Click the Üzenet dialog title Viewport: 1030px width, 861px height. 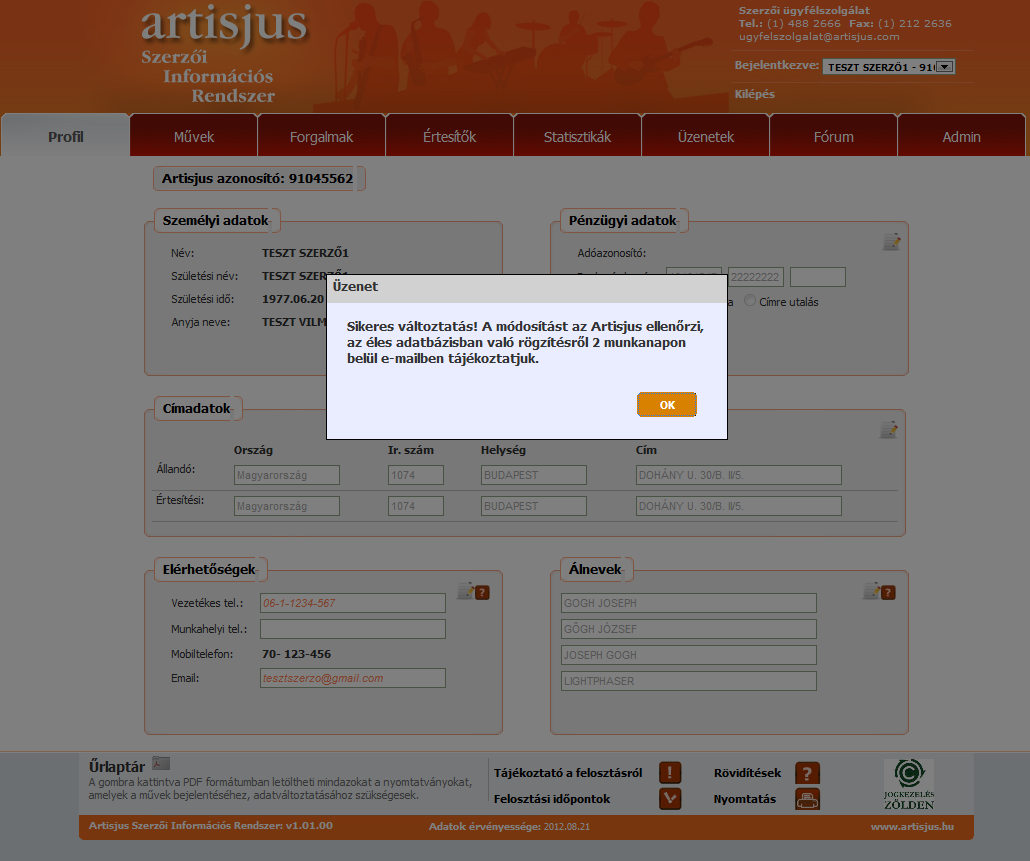(x=355, y=286)
